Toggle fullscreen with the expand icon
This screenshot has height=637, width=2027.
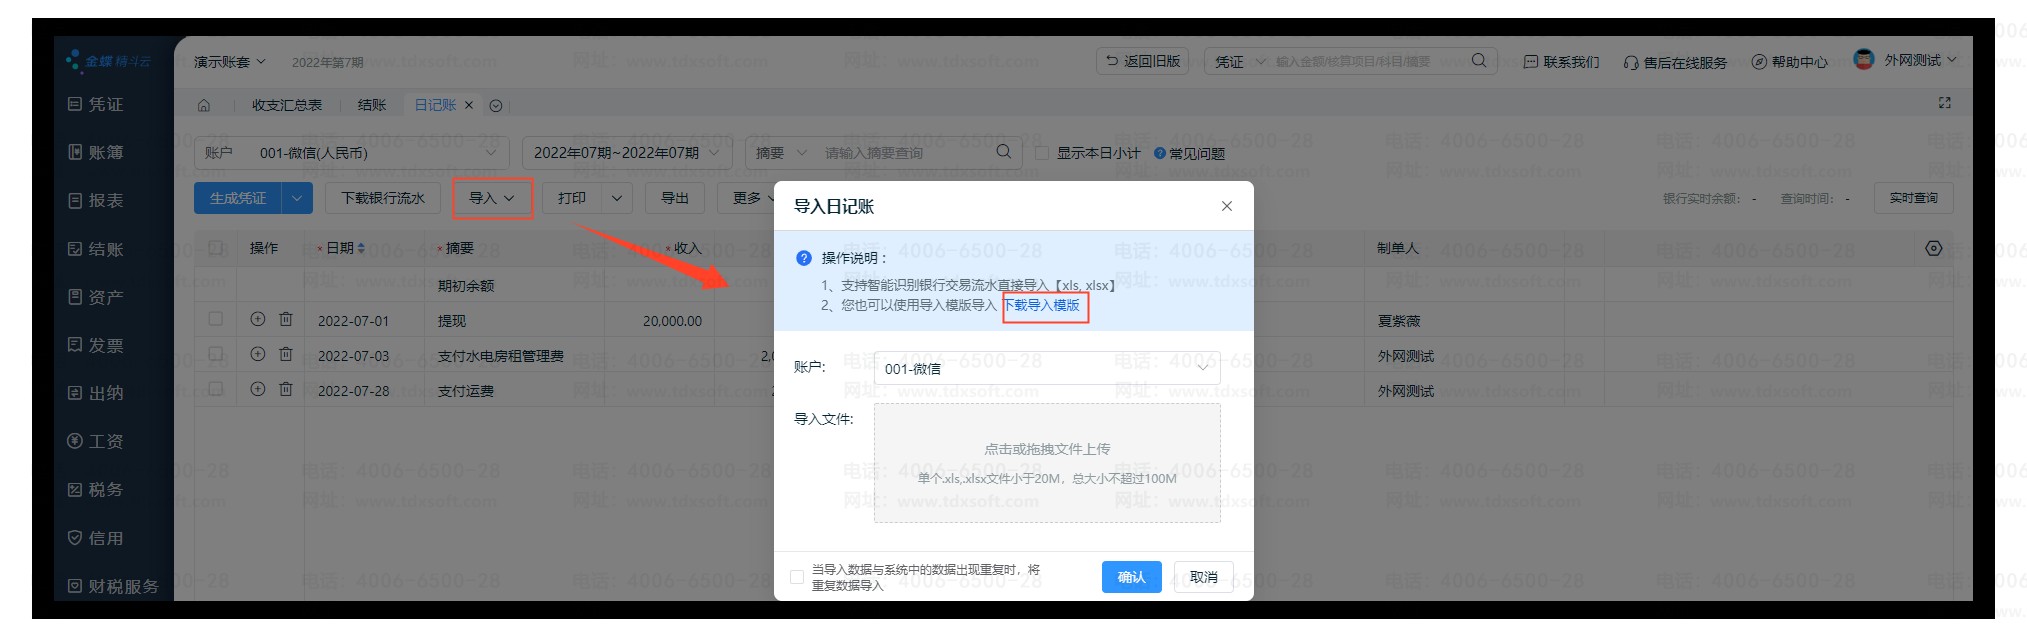coord(1944,103)
